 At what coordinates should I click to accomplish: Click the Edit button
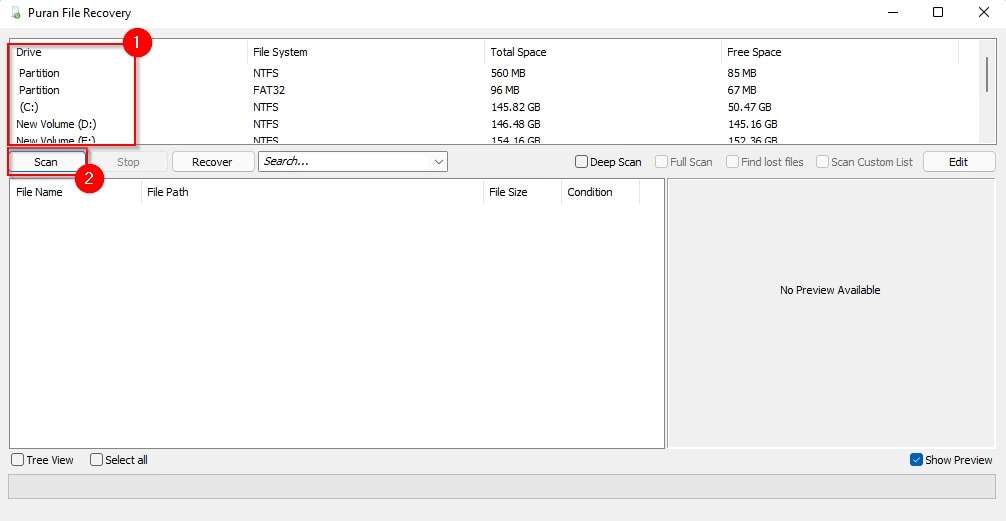pyautogui.click(x=959, y=162)
